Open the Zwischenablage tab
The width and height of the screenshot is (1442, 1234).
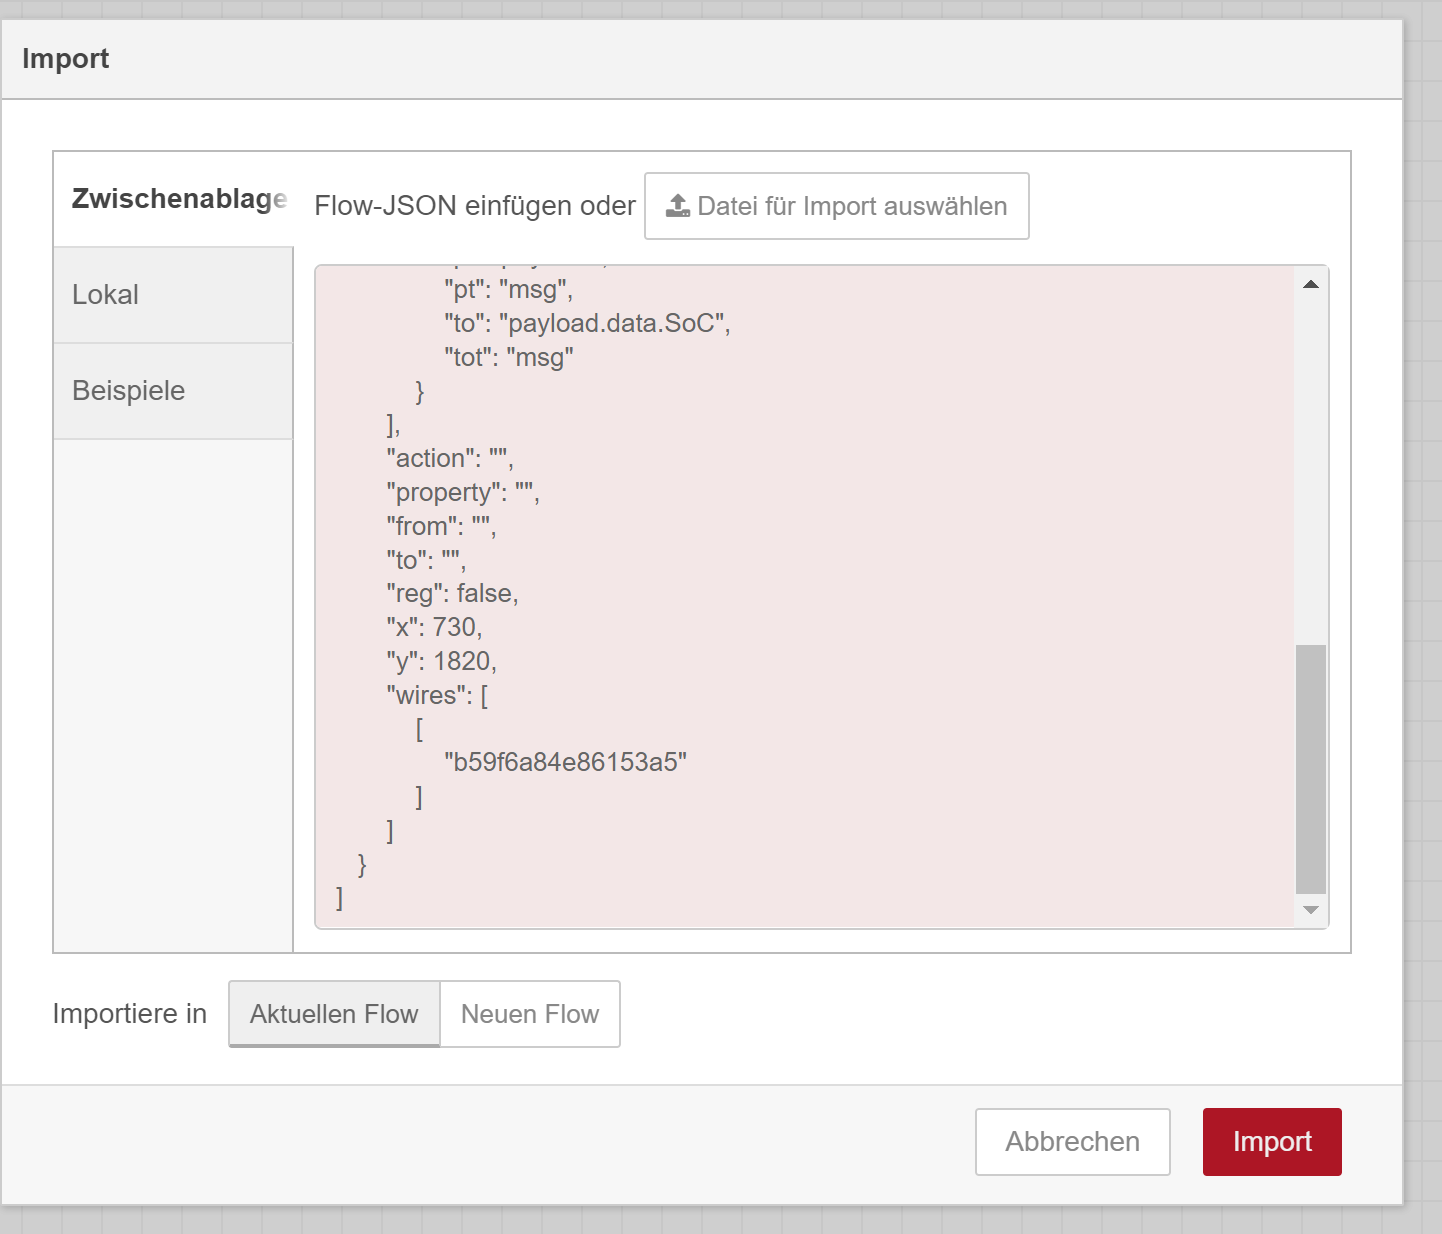pyautogui.click(x=173, y=199)
